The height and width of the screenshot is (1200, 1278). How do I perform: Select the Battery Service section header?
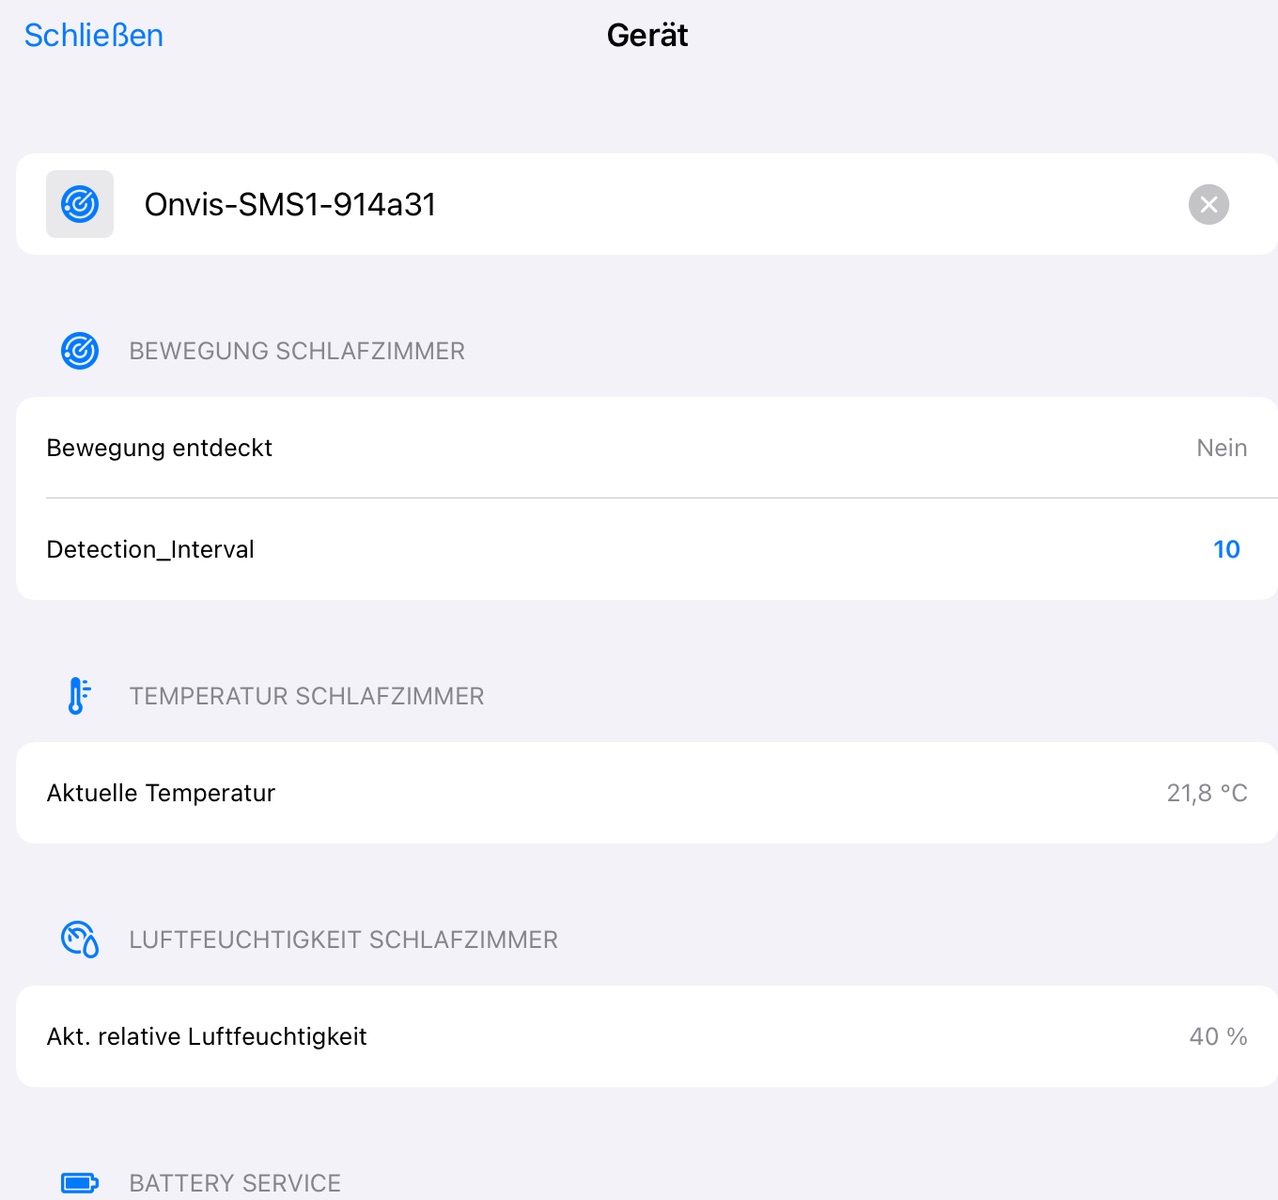(x=235, y=1183)
